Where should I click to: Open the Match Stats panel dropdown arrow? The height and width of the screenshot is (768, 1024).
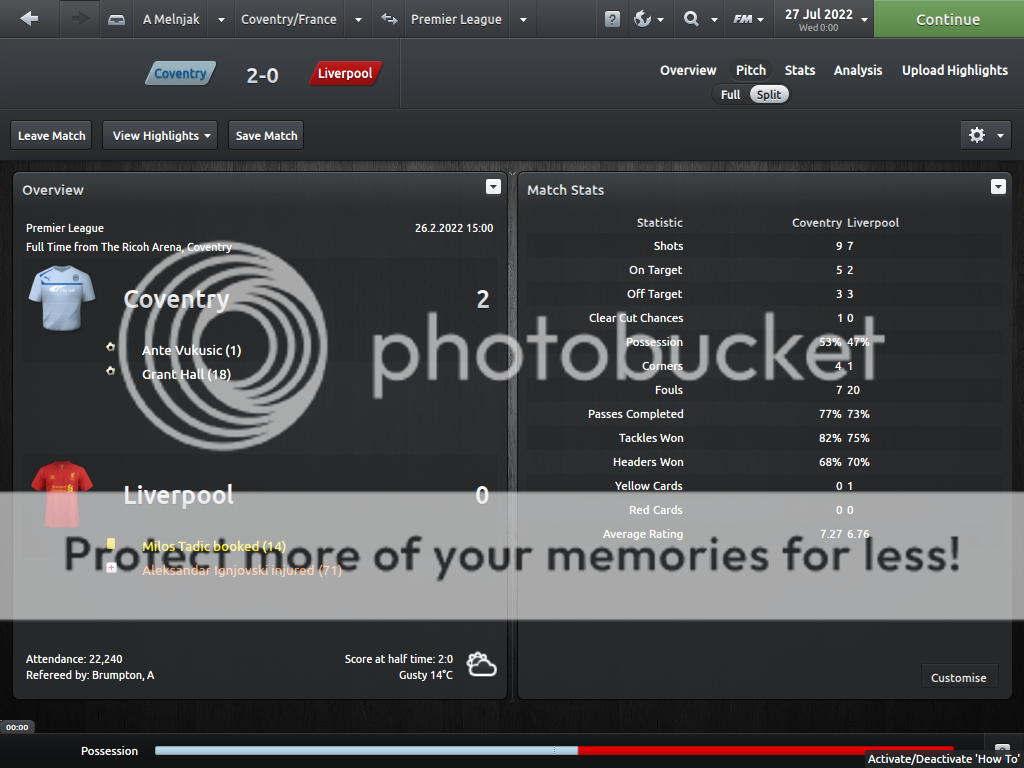[998, 187]
